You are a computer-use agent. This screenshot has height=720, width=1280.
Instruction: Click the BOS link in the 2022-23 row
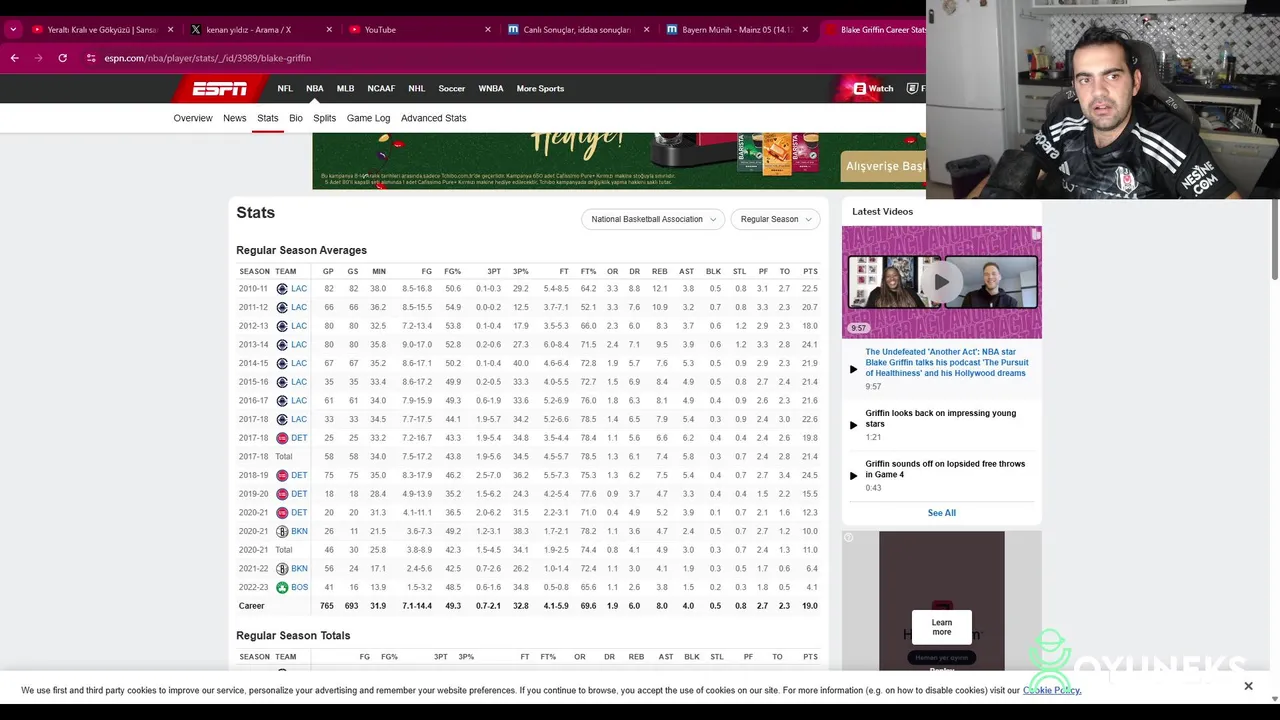[300, 588]
